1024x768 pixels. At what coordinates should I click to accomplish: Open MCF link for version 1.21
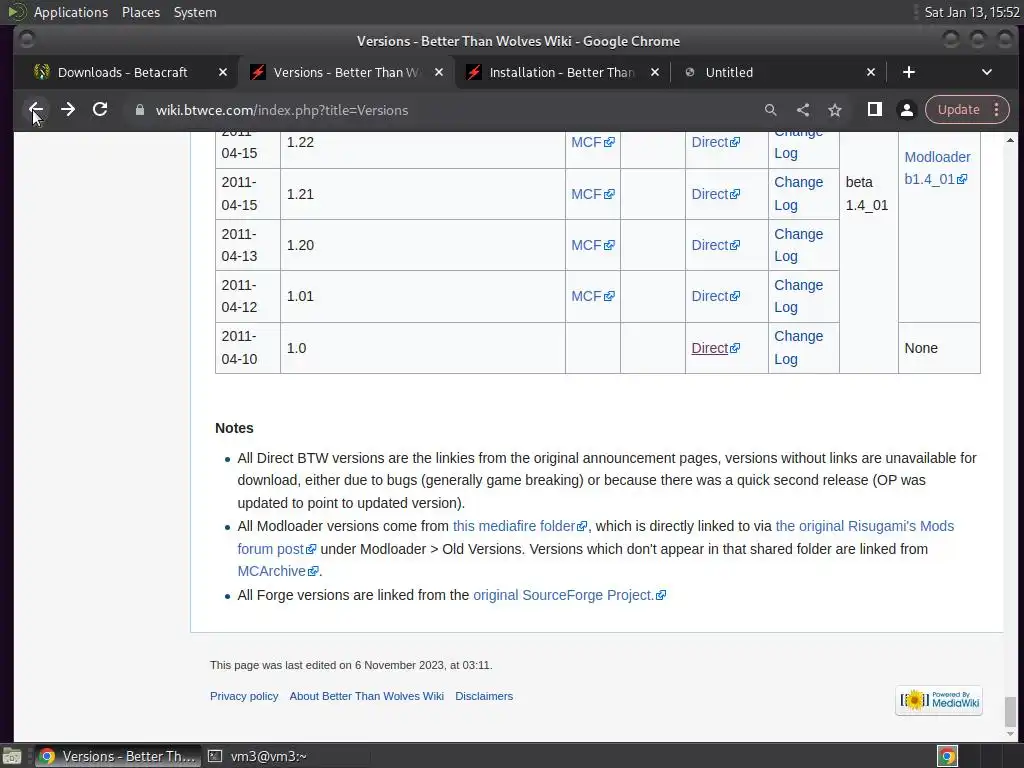click(592, 194)
